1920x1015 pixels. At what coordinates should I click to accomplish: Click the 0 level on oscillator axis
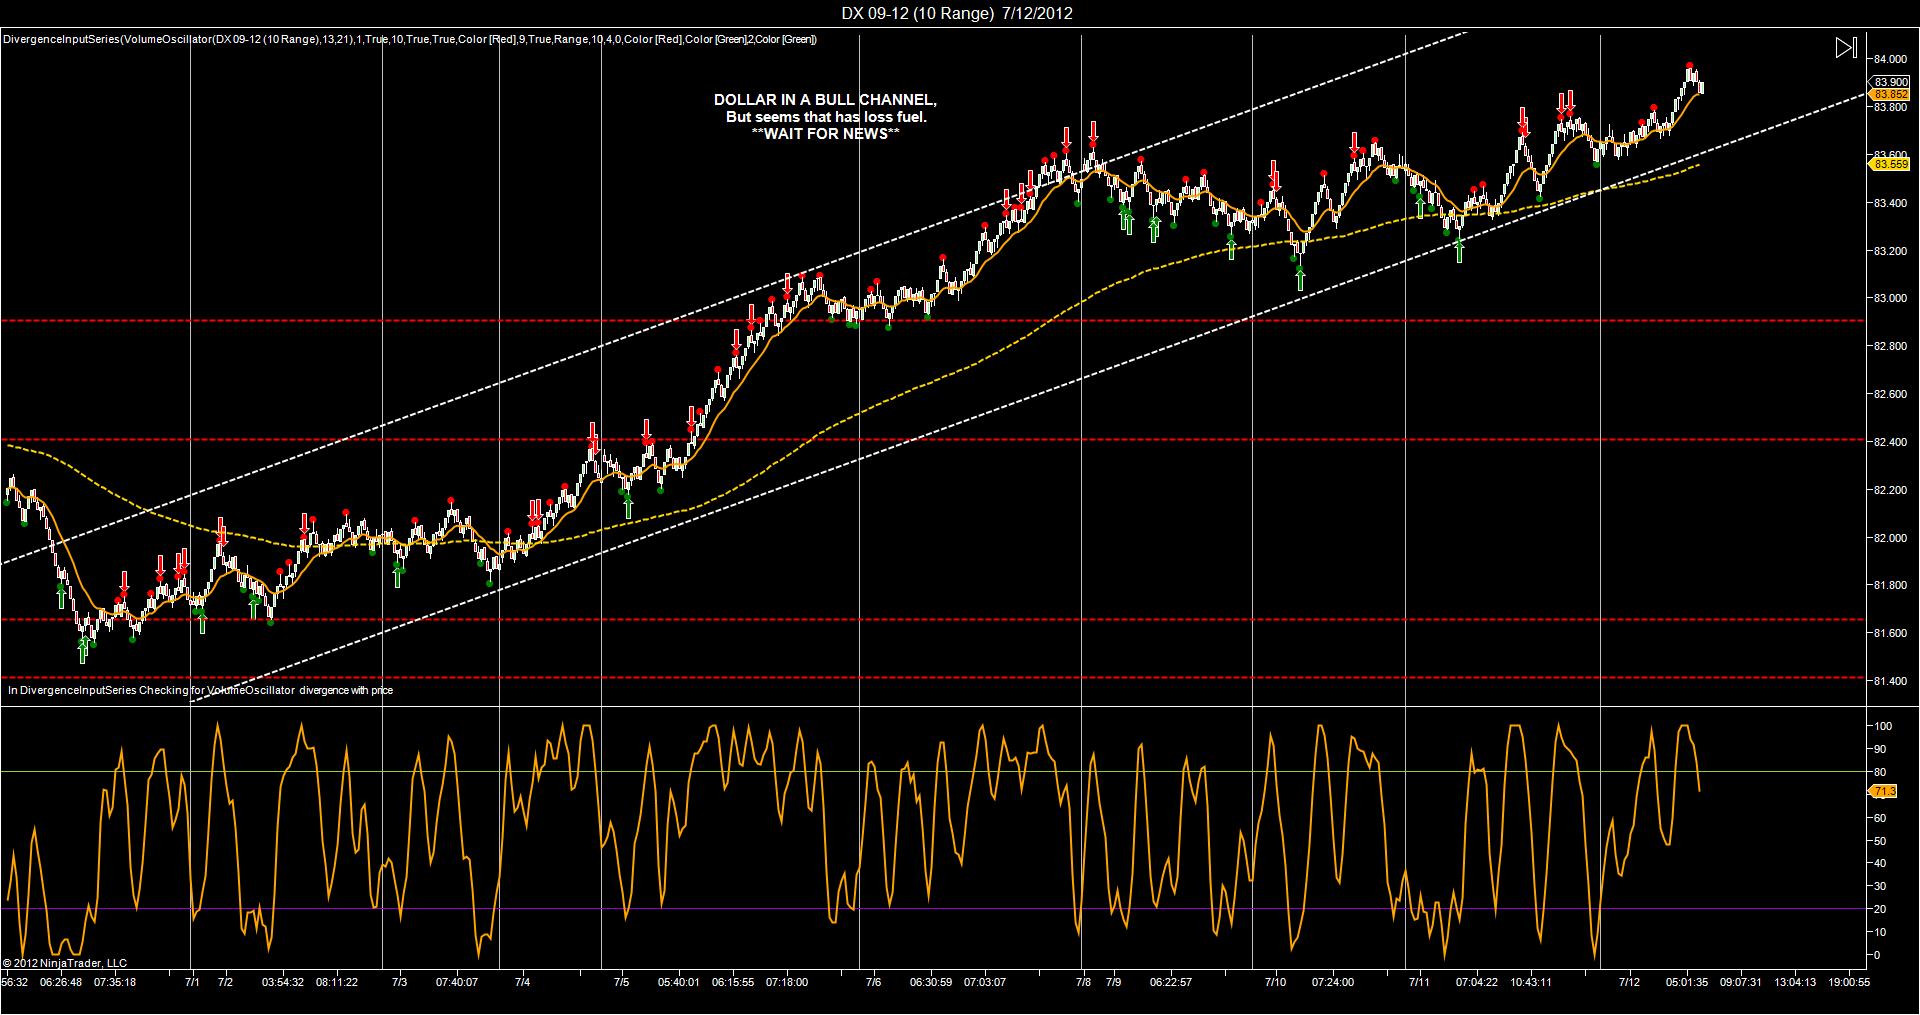(1877, 955)
